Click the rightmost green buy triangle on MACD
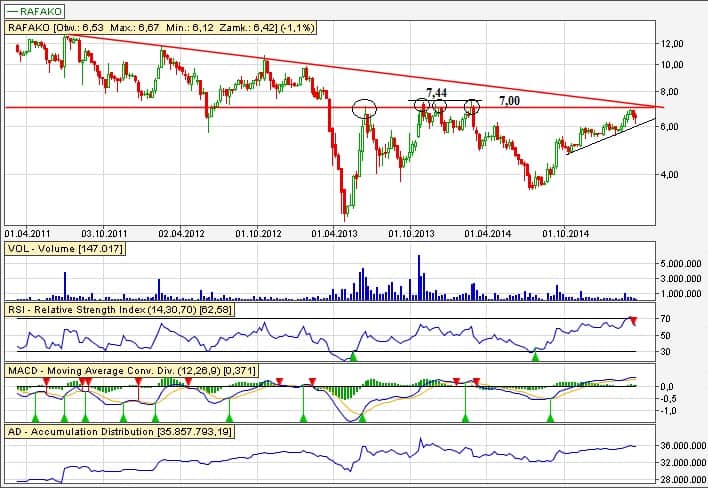708x489 pixels. 550,417
